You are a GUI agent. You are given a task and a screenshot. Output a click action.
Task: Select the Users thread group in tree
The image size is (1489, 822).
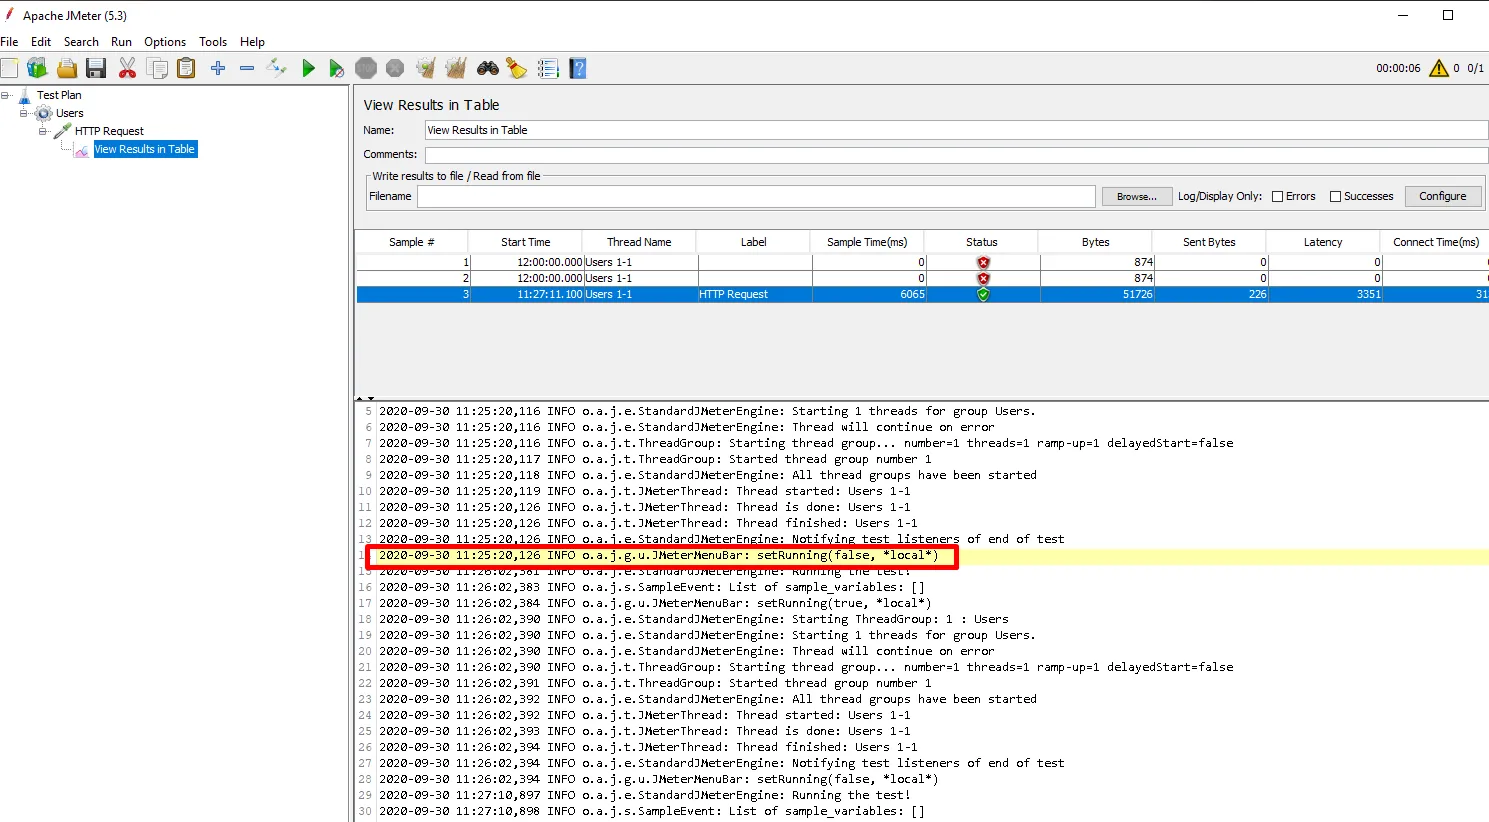point(70,113)
